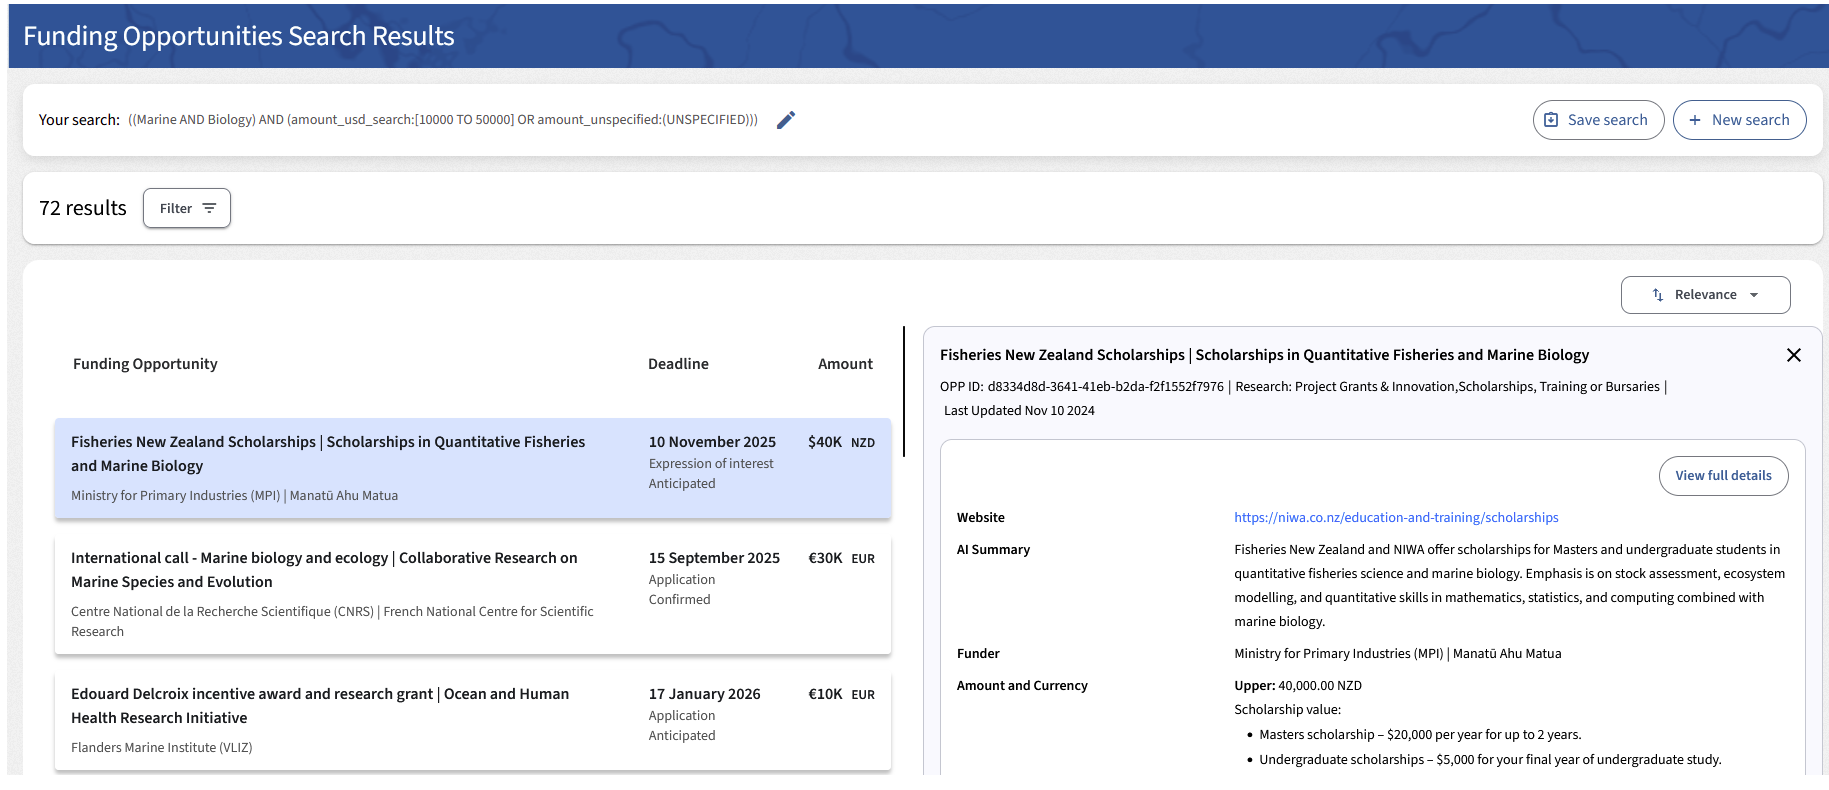Select International call Marine biology and ecology result
The width and height of the screenshot is (1829, 790).
[473, 594]
